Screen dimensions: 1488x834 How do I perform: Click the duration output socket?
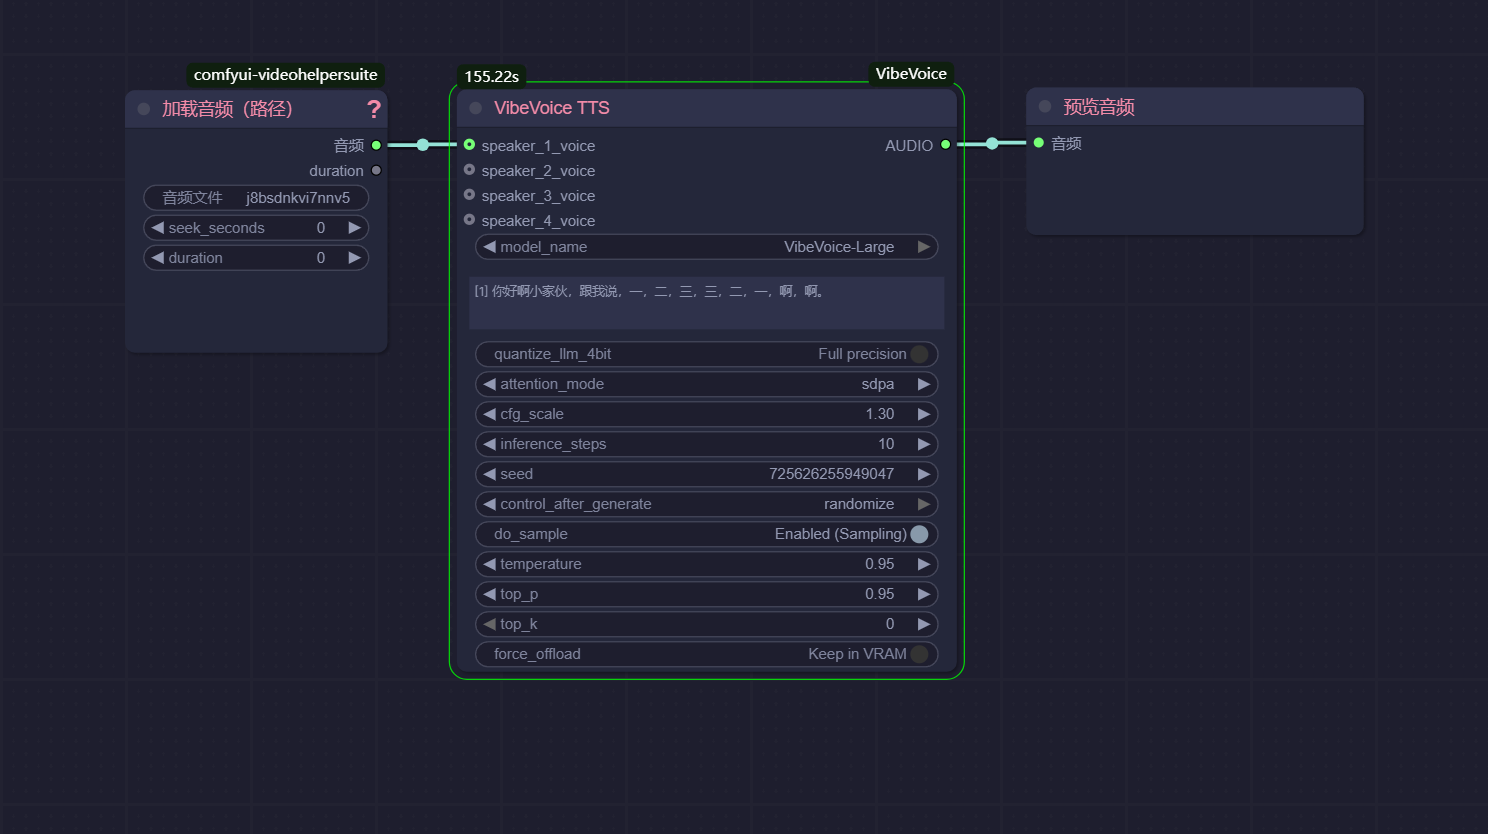(376, 170)
